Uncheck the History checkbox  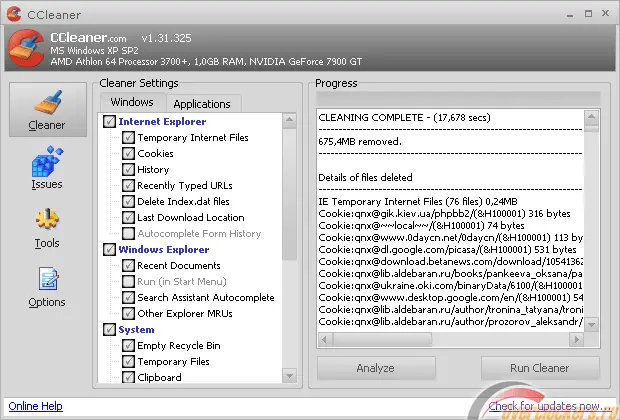tap(128, 169)
